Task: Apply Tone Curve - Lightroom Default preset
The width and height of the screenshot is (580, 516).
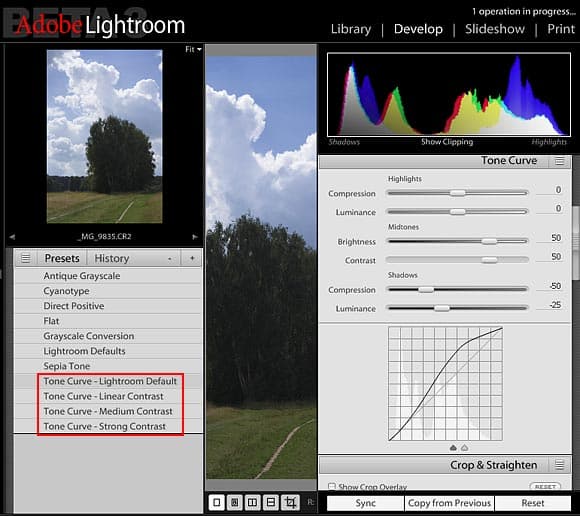Action: tap(108, 381)
